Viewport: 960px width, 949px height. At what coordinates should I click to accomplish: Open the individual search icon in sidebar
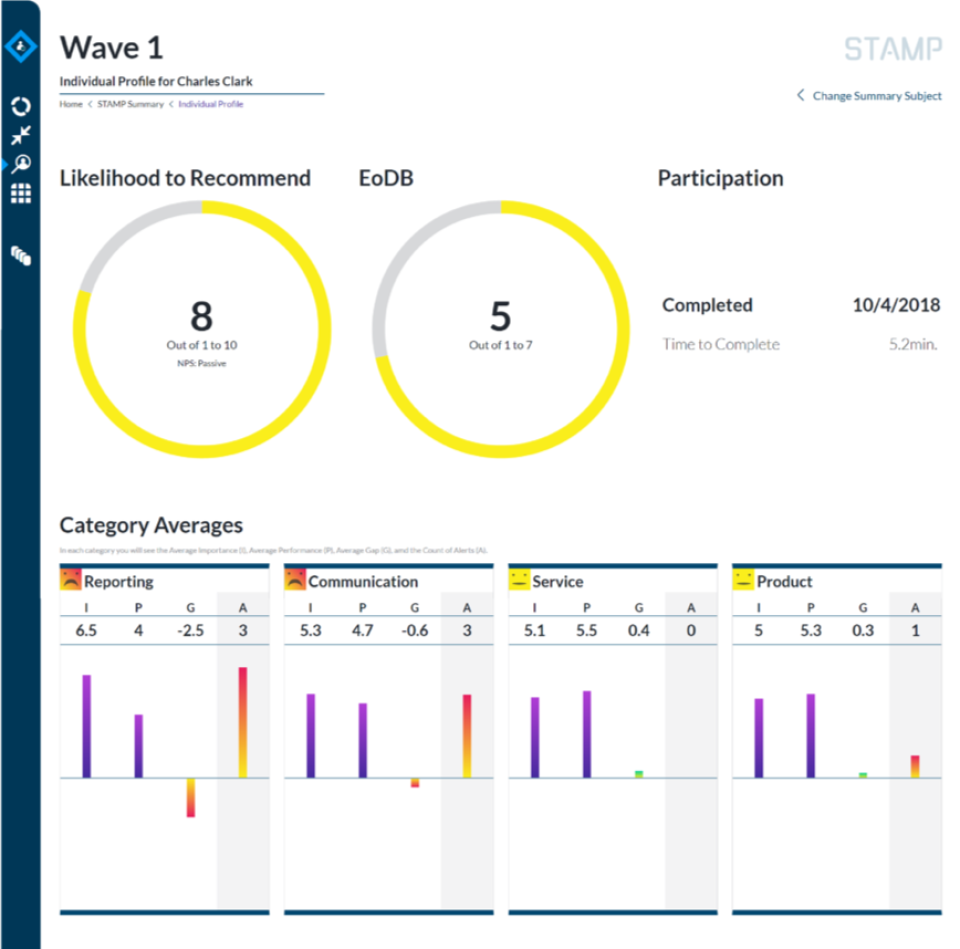click(x=22, y=163)
